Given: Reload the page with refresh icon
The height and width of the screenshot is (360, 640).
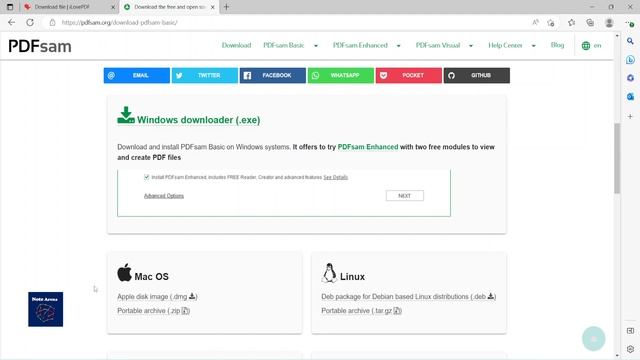Looking at the screenshot, I should (x=30, y=22).
